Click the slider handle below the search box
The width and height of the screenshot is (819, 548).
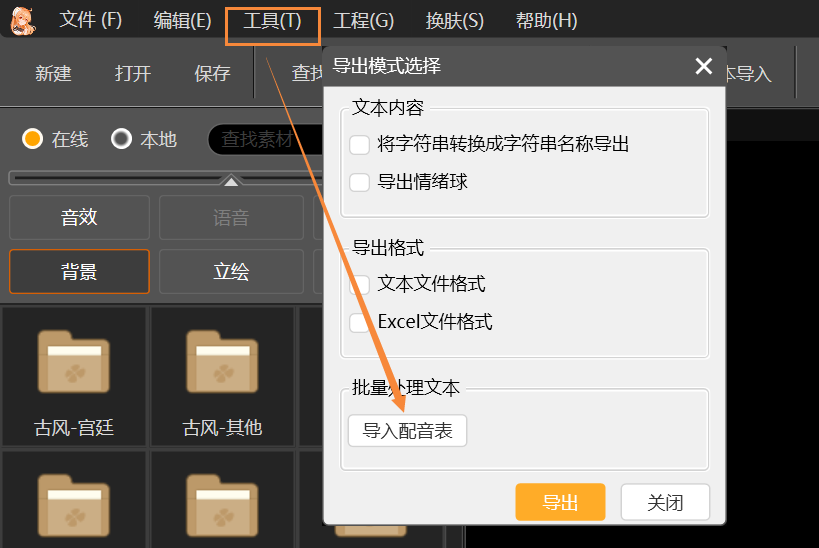coord(231,181)
